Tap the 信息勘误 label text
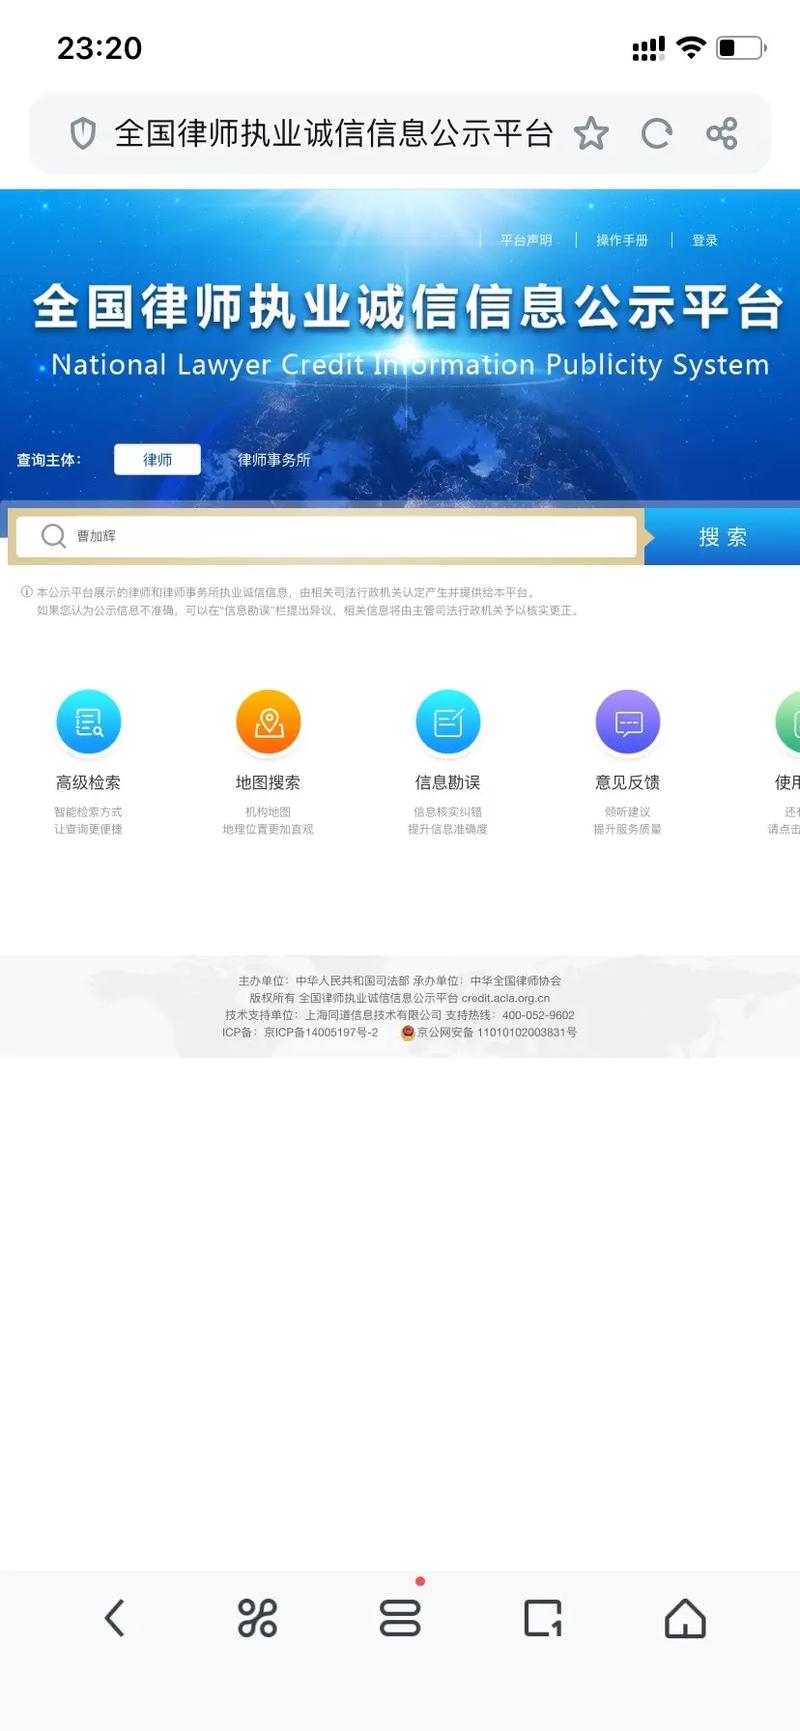The width and height of the screenshot is (800, 1731). tap(448, 782)
